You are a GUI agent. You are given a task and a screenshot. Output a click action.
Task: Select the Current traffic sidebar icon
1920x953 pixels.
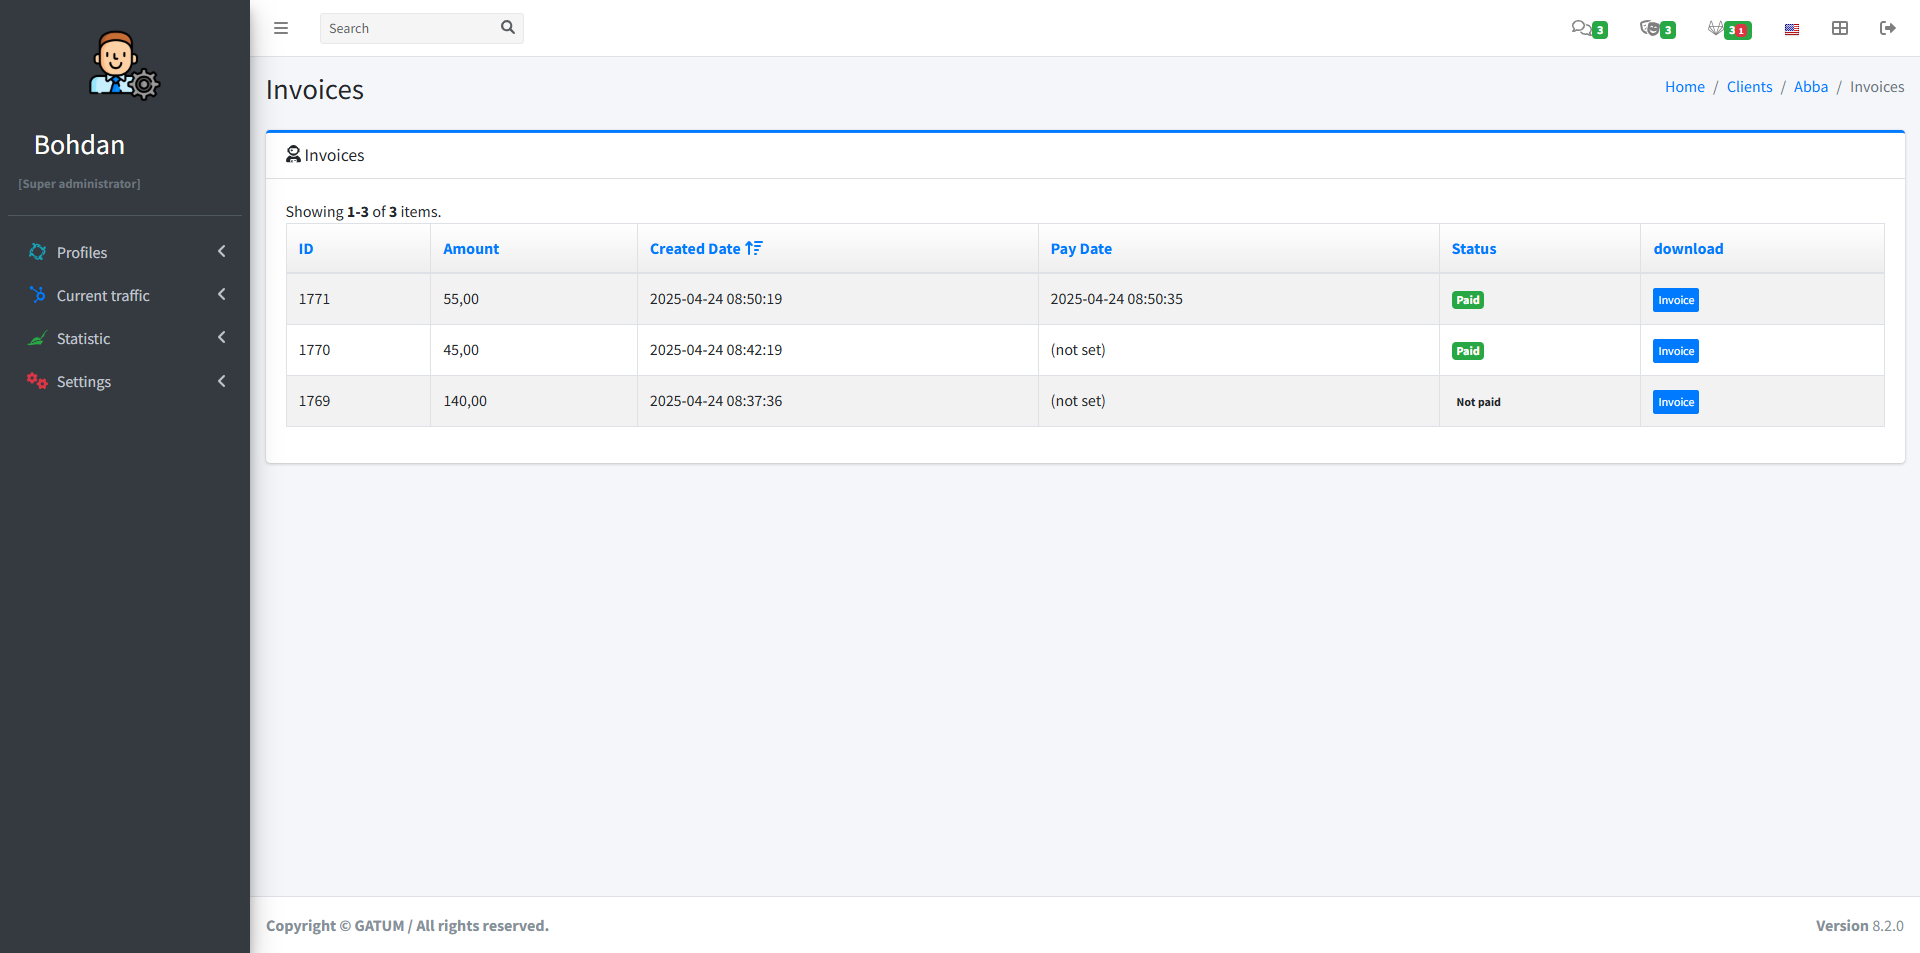coord(37,295)
